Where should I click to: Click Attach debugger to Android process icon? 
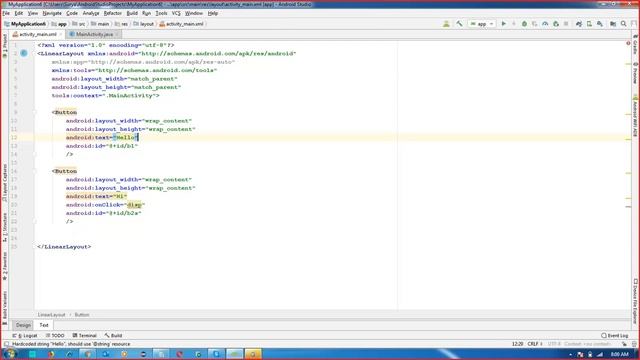(556, 24)
